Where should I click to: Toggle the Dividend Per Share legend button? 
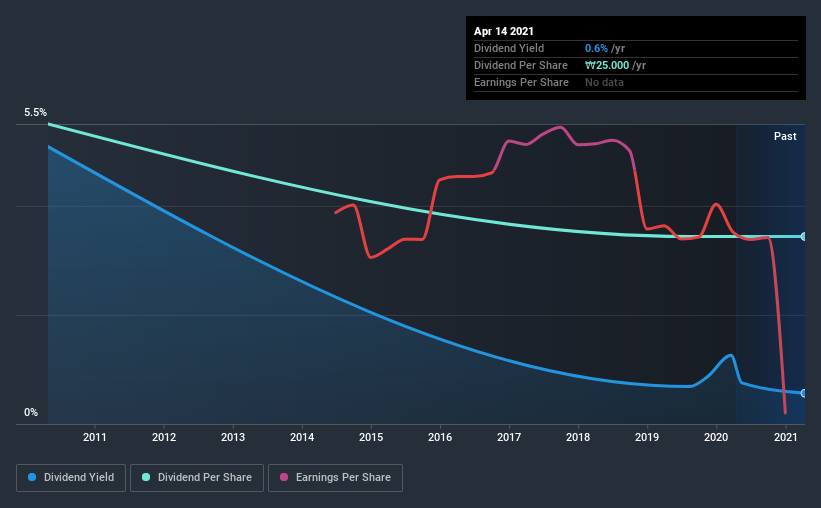pos(197,478)
